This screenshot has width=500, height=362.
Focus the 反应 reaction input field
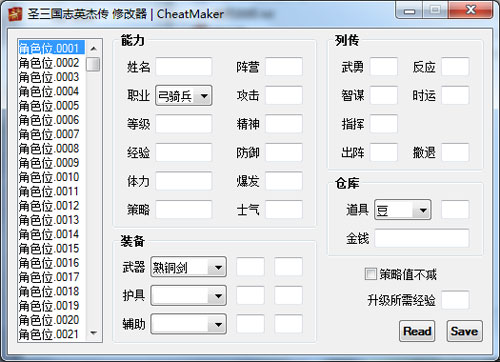pos(455,67)
